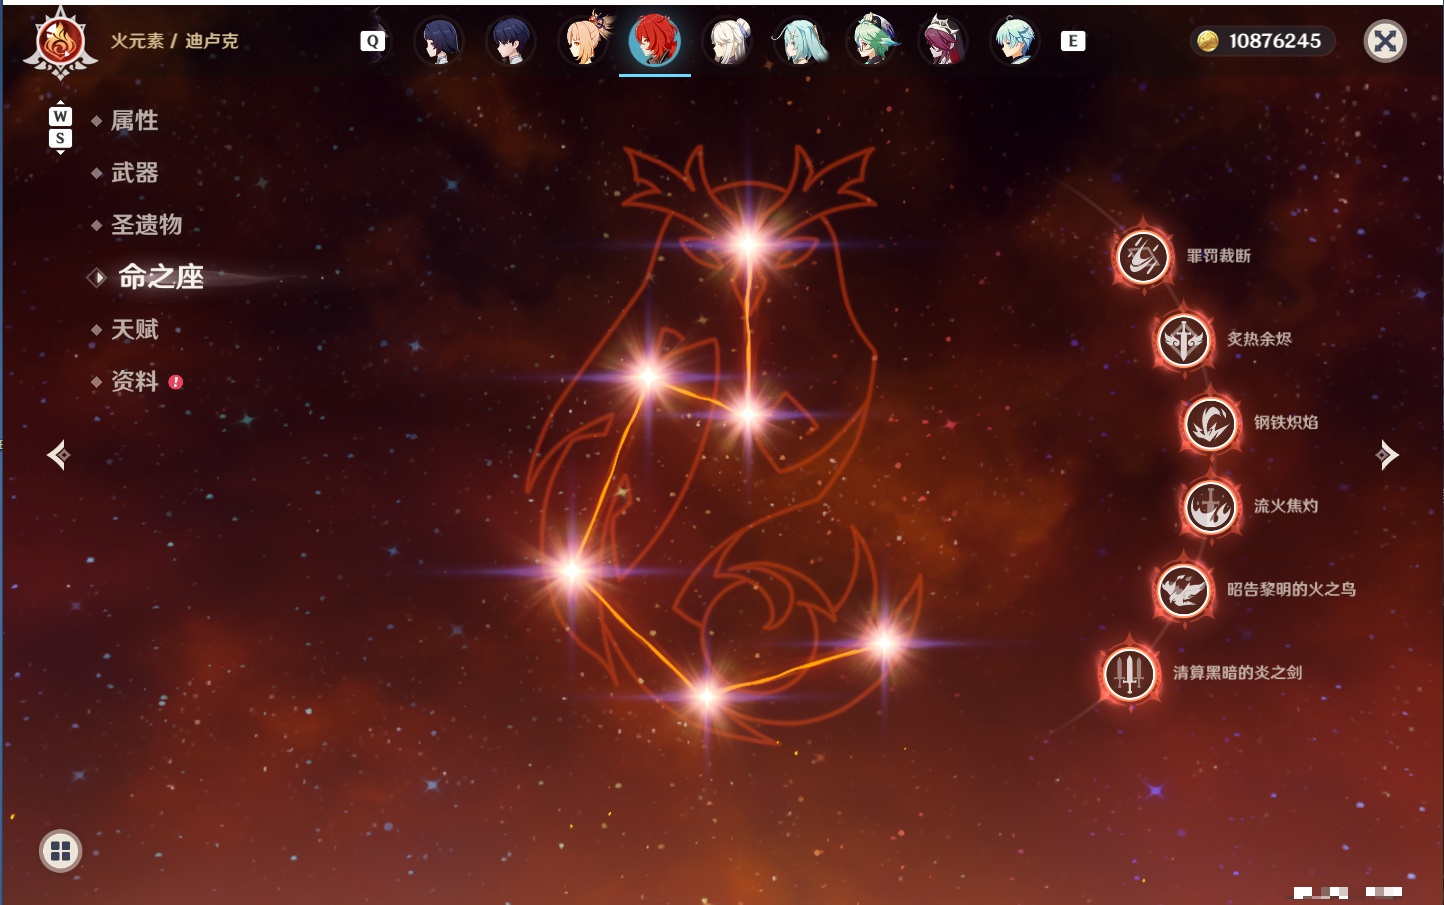This screenshot has width=1444, height=905.
Task: Select the dark bob-haired avatar beside Q
Action: click(x=439, y=41)
